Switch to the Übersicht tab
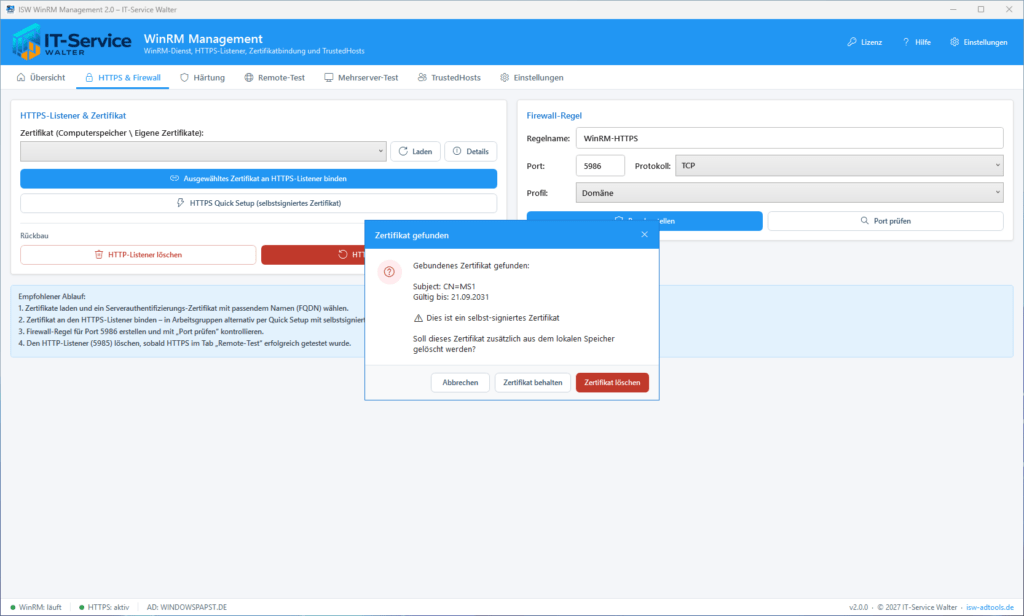The image size is (1024, 616). pos(40,77)
